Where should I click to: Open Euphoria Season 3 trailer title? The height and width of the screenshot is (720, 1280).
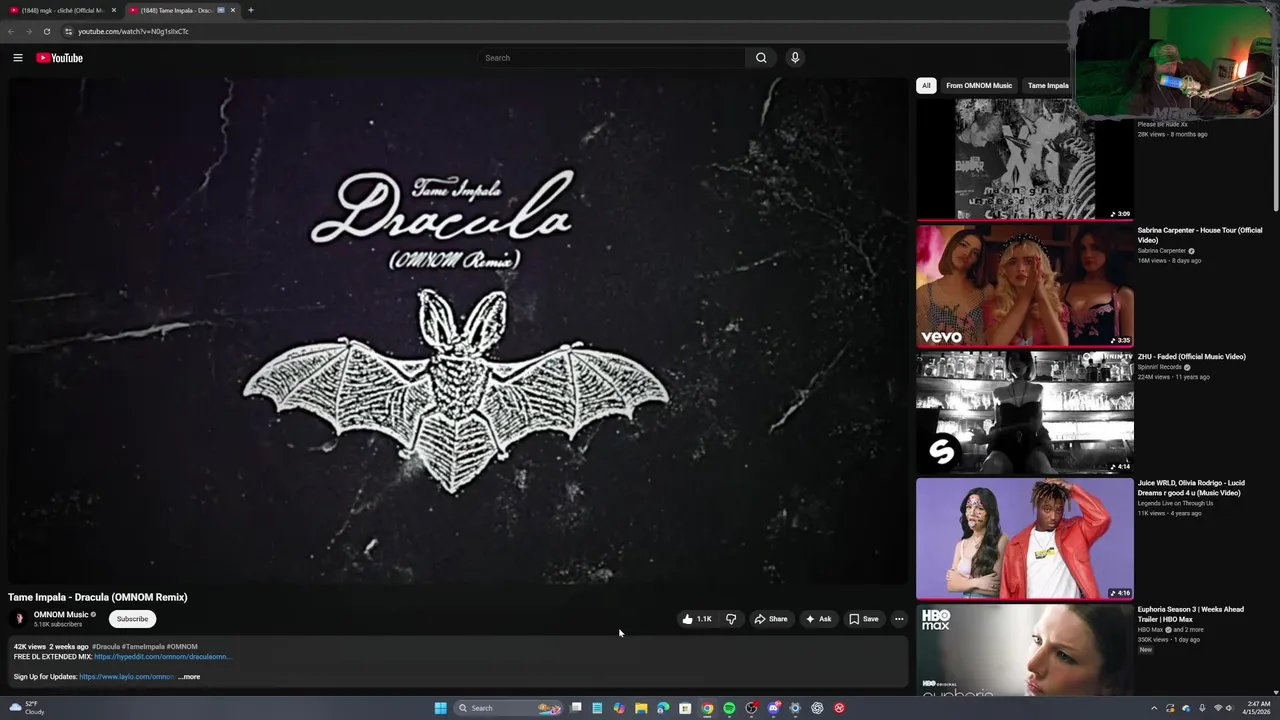(x=1190, y=614)
